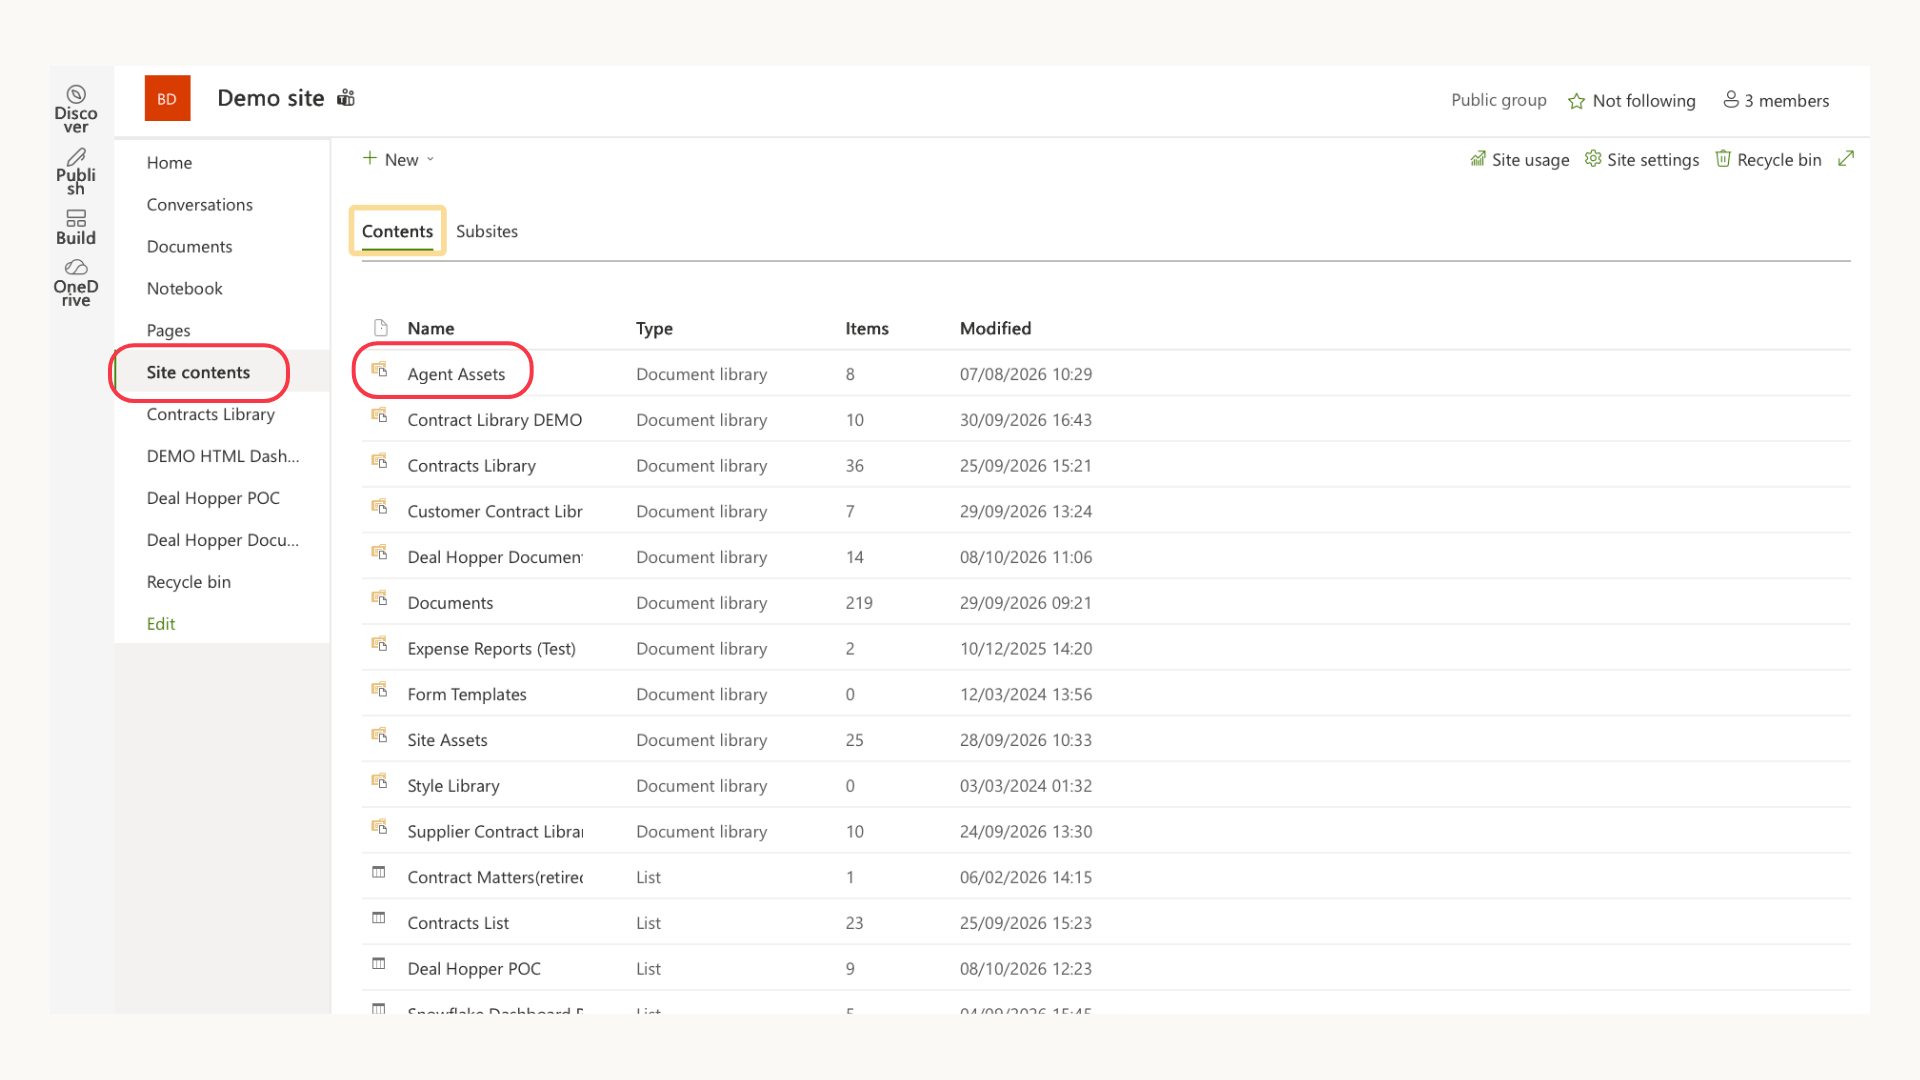Open the Form Templates library
1920x1080 pixels.
click(x=466, y=695)
